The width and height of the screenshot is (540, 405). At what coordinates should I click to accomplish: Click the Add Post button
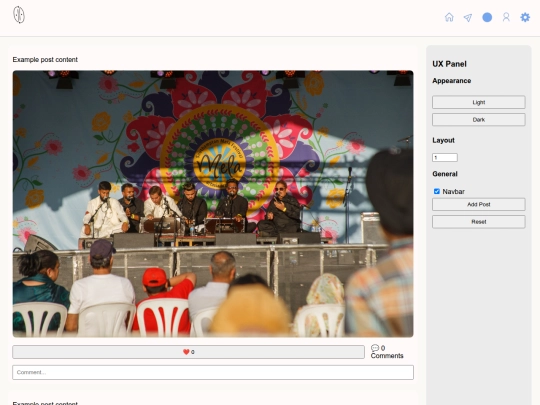click(x=479, y=204)
